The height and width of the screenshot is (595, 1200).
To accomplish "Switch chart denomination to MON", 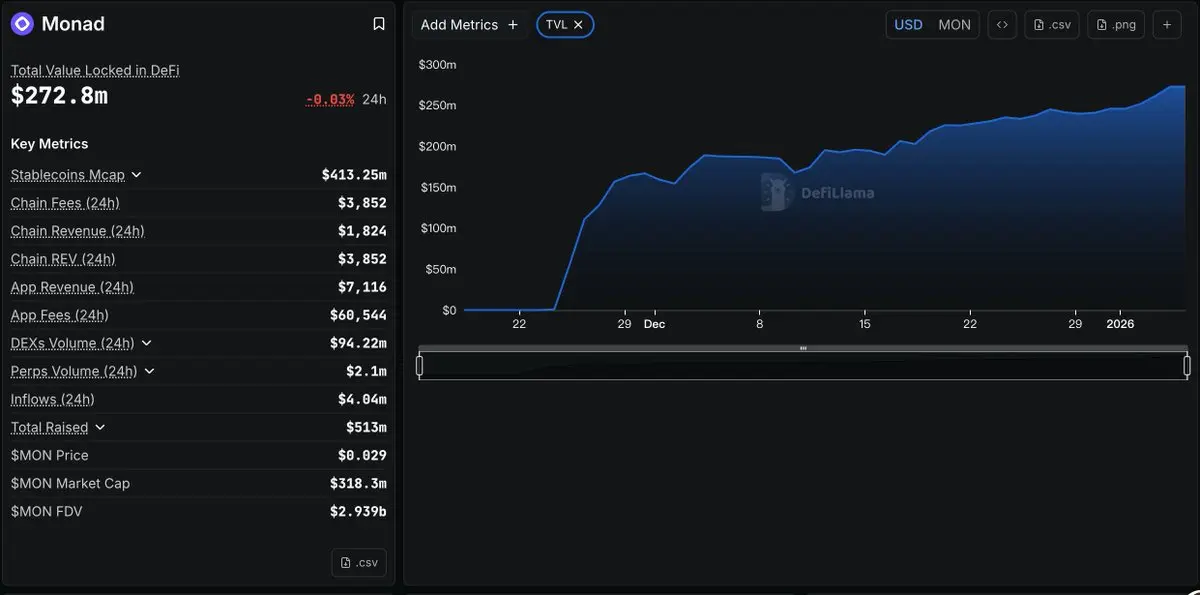I will 954,25.
